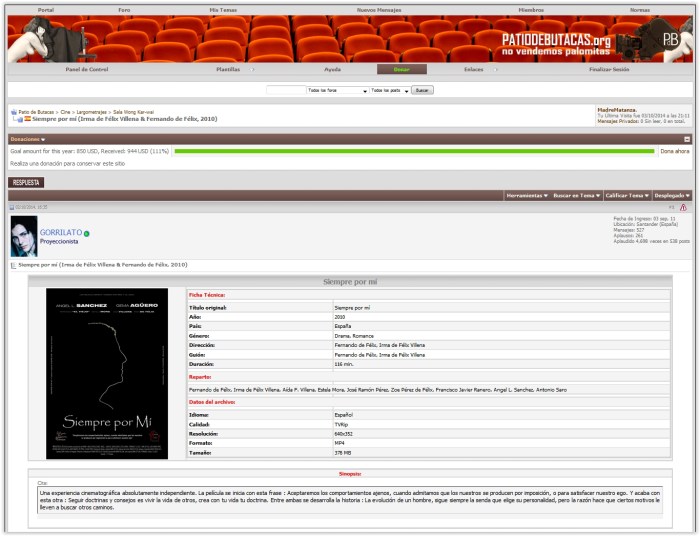Click the MadreMatanza username link
Viewport: 700px width, 536px height.
[617, 110]
